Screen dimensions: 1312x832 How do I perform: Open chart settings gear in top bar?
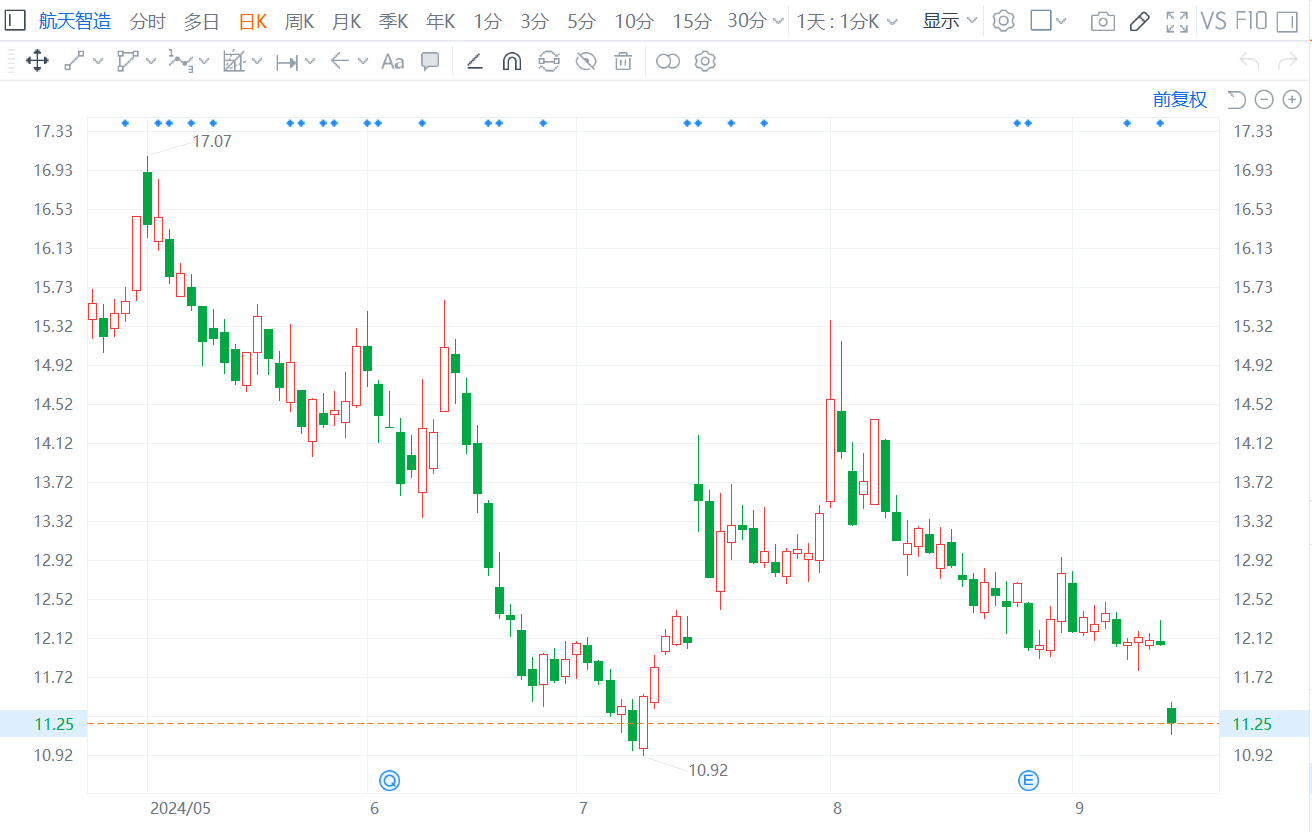[x=1003, y=21]
